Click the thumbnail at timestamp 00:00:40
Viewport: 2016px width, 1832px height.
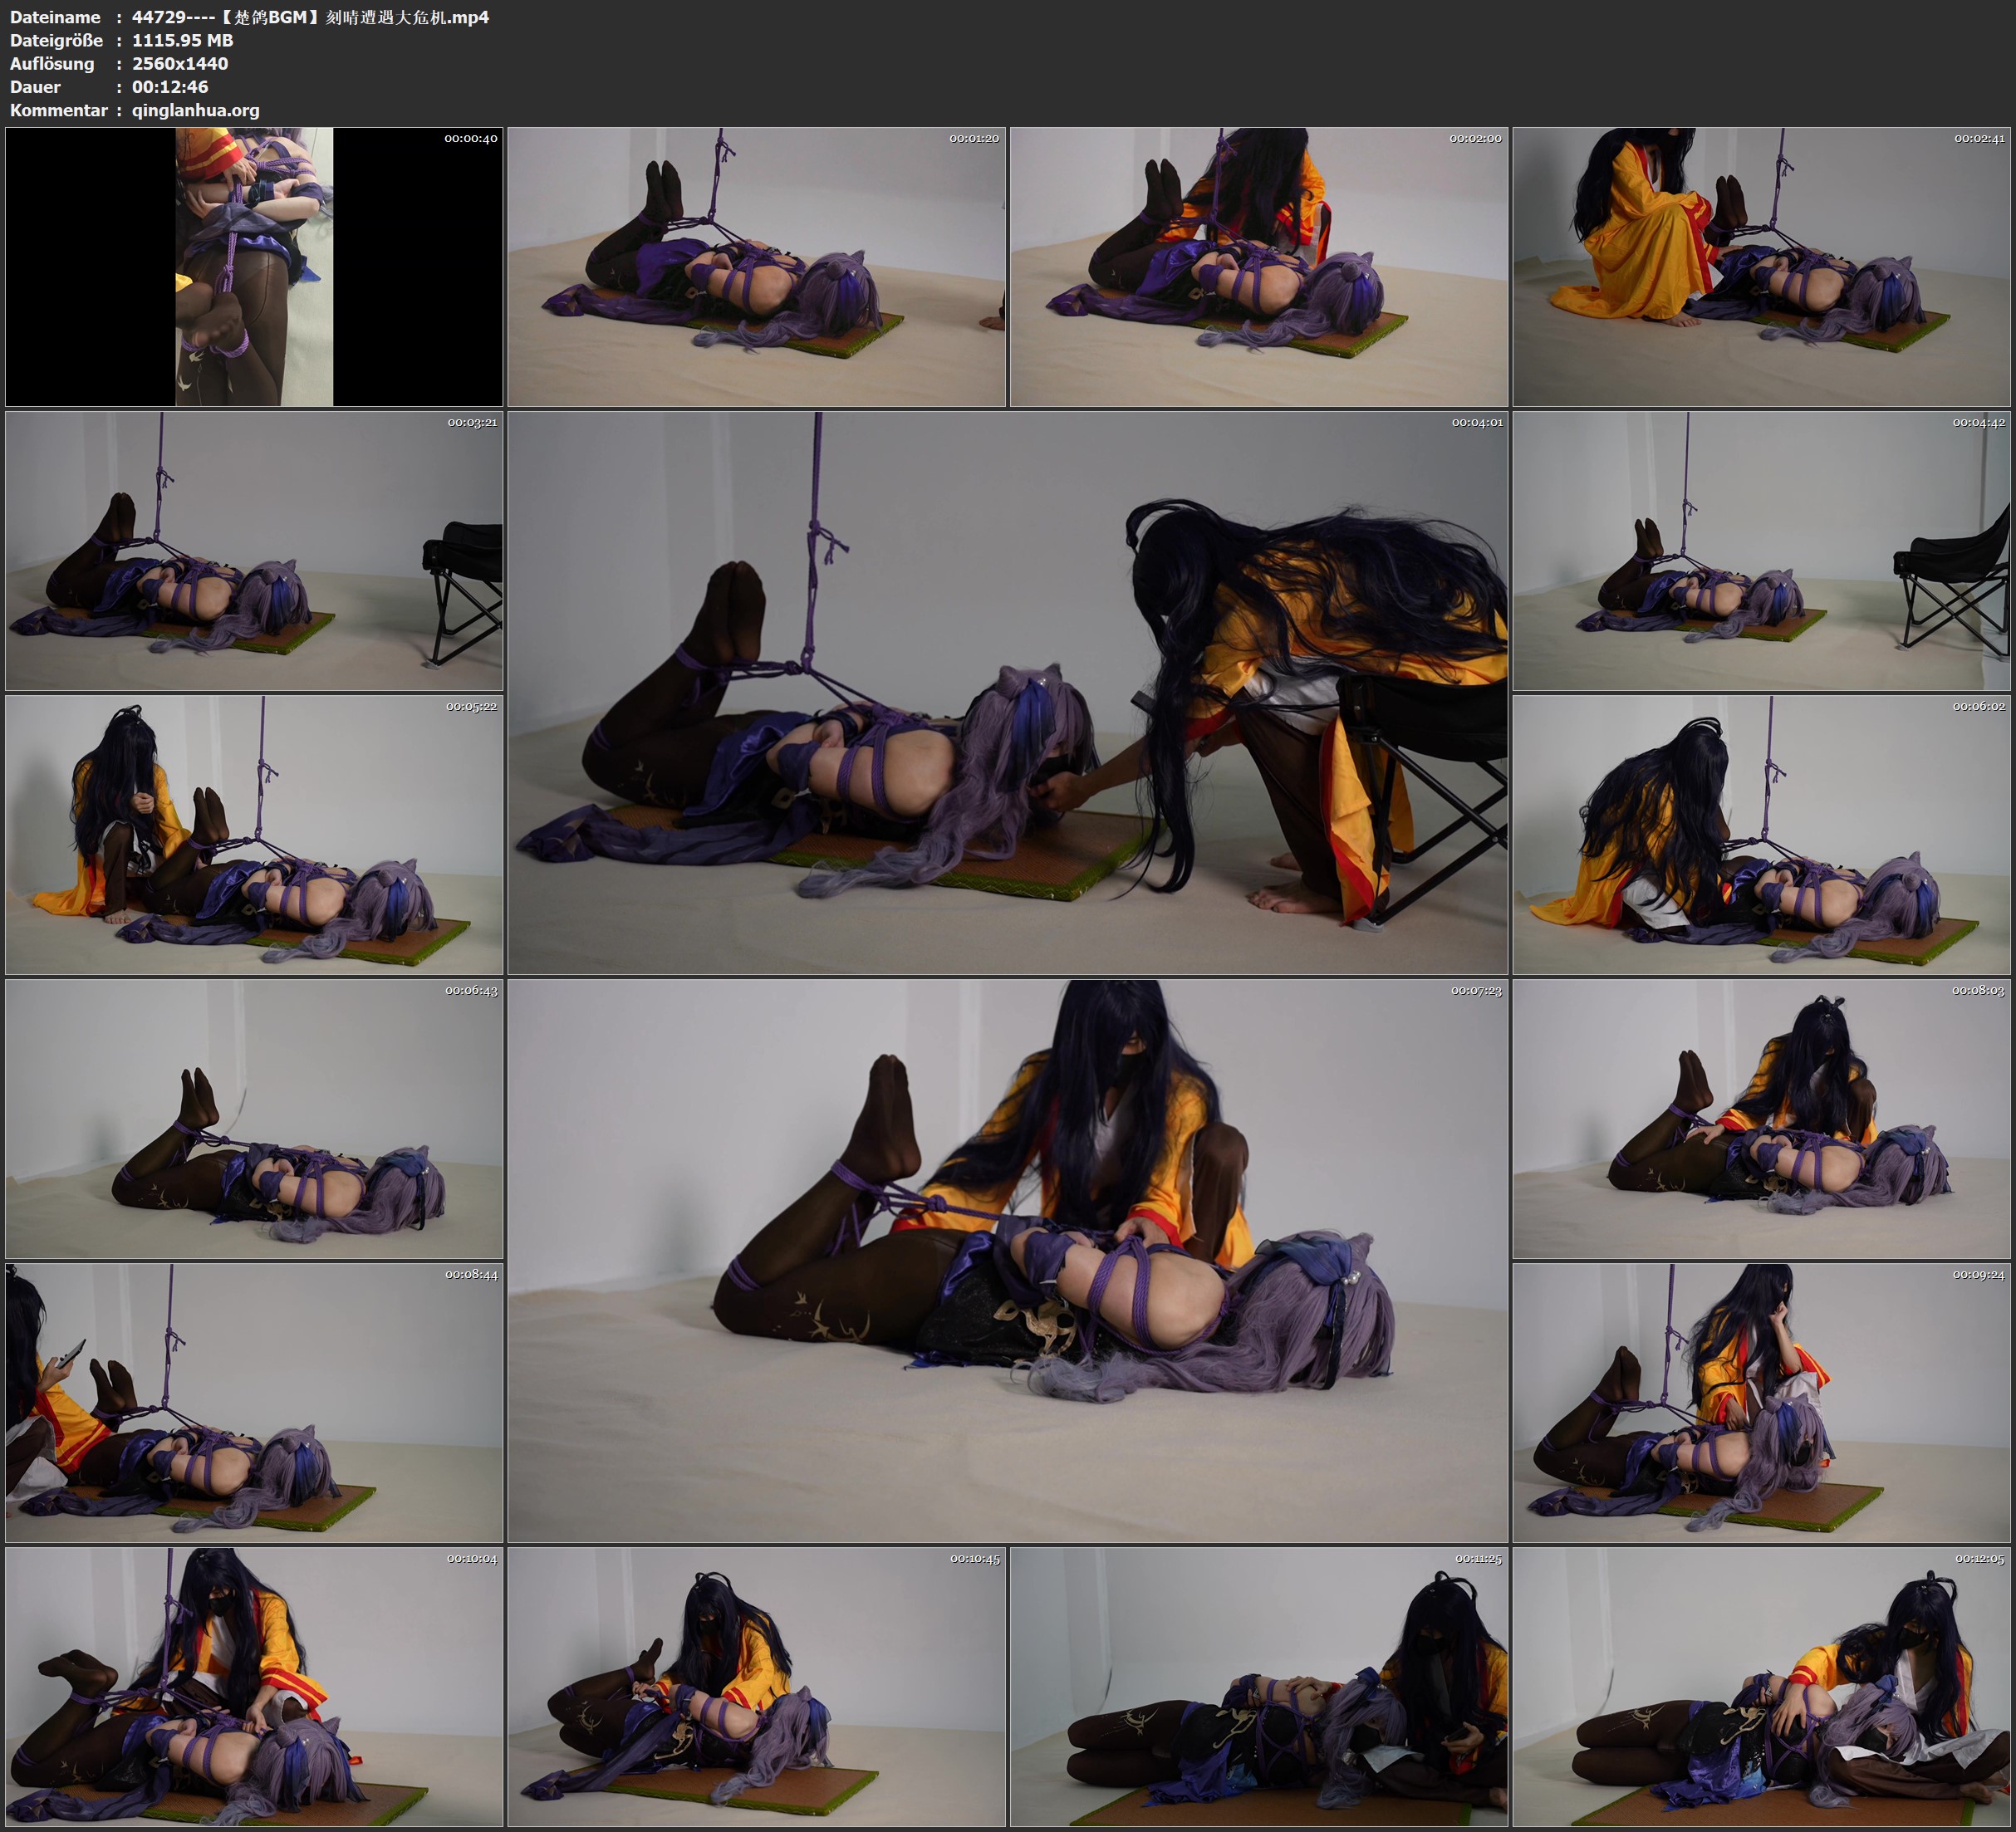(254, 266)
